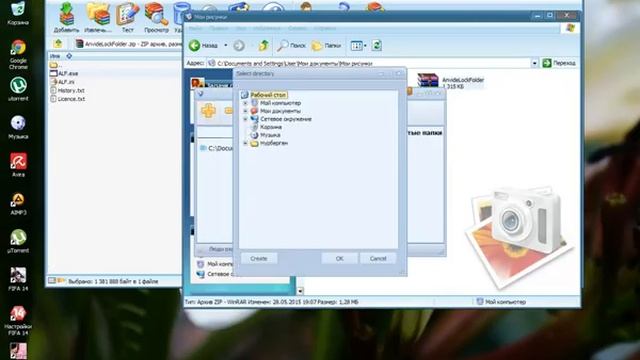Expand the Мои документы tree node
The width and height of the screenshot is (640, 360).
(245, 111)
